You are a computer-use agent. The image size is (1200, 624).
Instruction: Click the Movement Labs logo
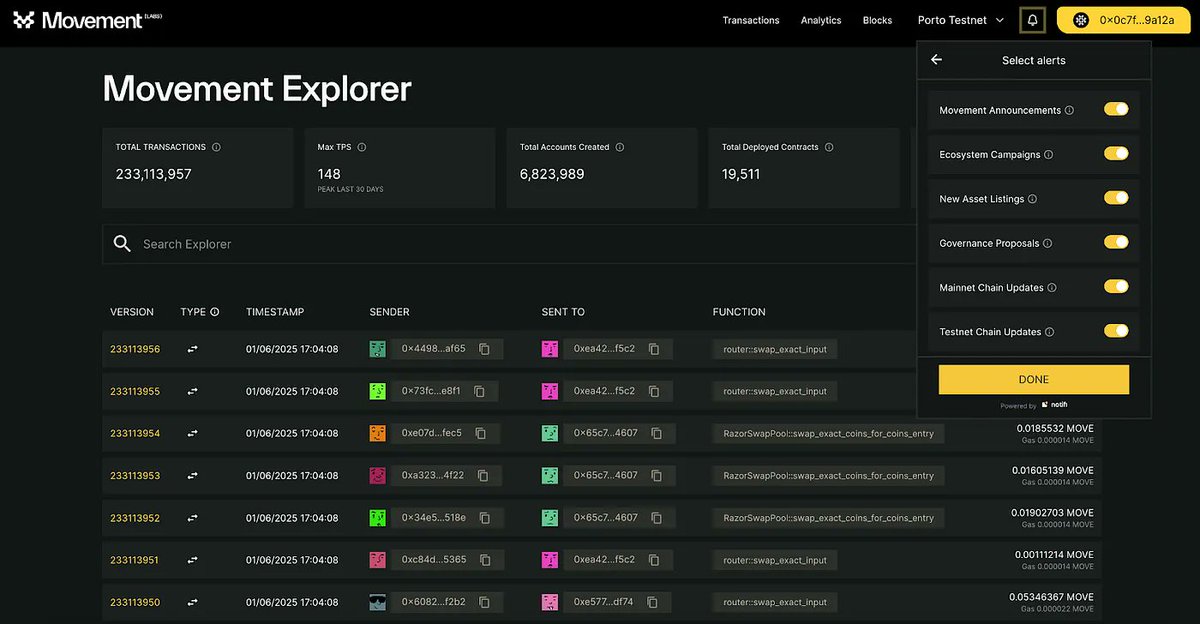click(90, 20)
